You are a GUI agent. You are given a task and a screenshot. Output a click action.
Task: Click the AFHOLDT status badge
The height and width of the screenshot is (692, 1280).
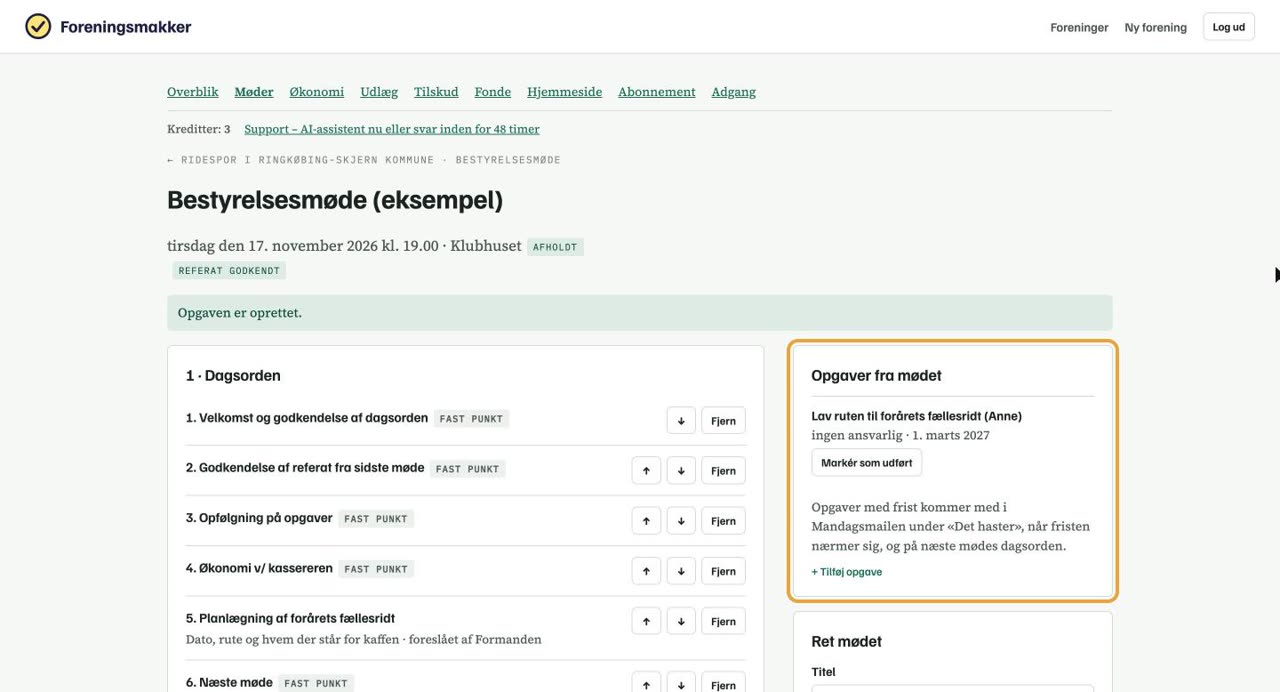(555, 247)
